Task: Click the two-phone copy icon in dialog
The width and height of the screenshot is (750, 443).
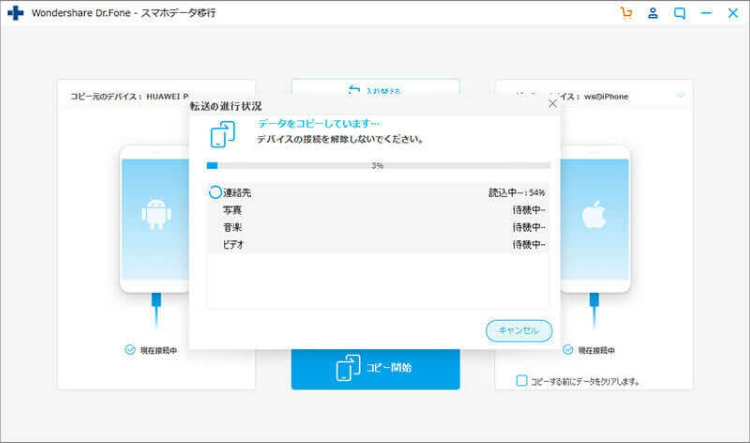Action: (x=222, y=132)
